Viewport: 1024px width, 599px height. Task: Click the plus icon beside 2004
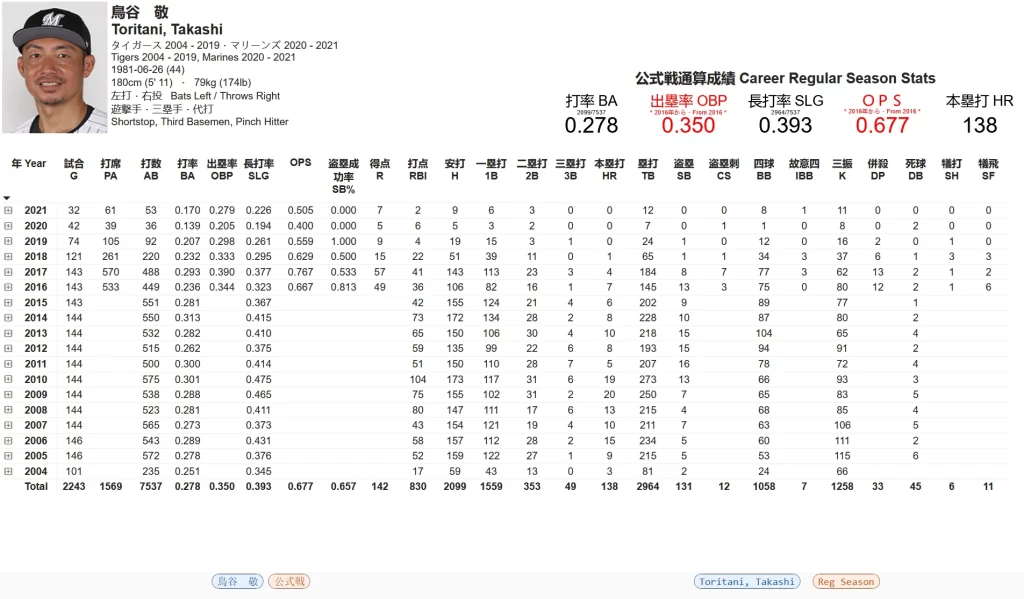[8, 471]
